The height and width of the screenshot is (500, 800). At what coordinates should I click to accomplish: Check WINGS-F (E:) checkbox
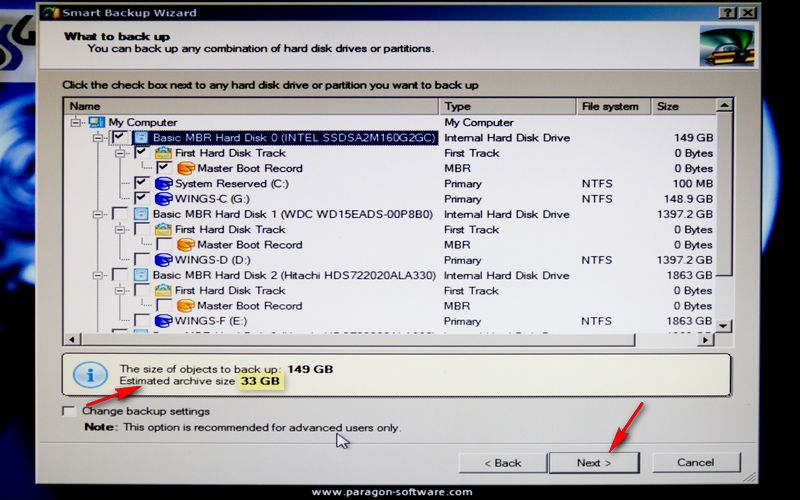(142, 321)
